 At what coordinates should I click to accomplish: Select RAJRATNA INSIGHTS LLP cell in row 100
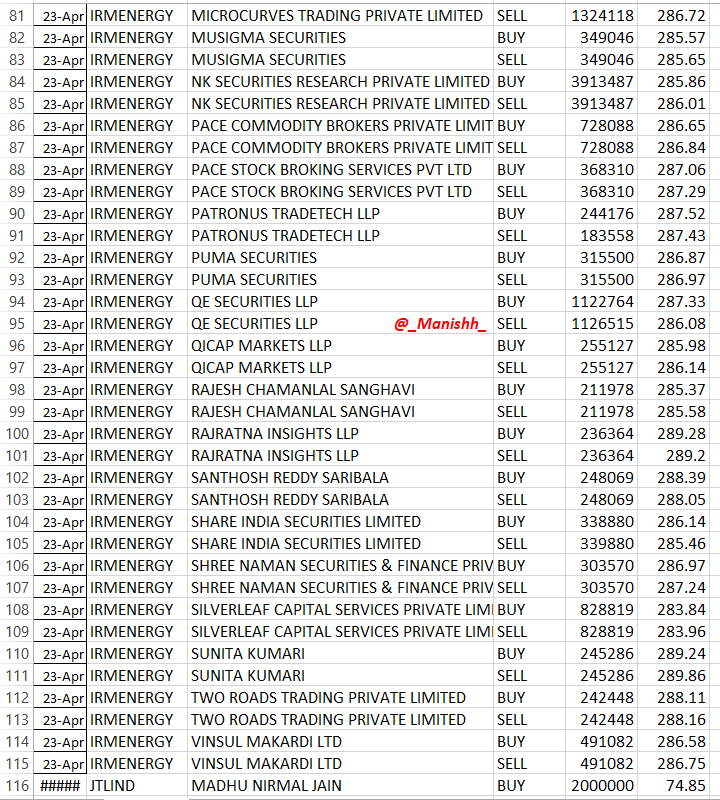[340, 433]
